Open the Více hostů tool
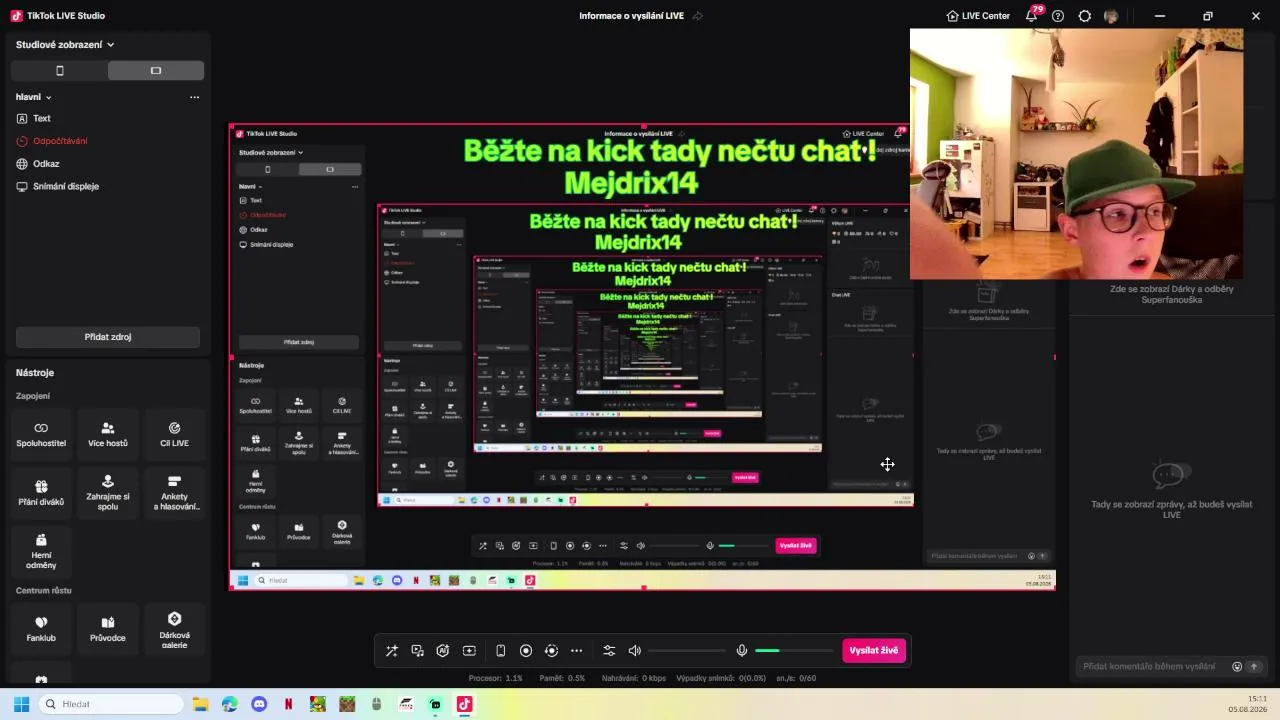The width and height of the screenshot is (1280, 720). pyautogui.click(x=108, y=435)
